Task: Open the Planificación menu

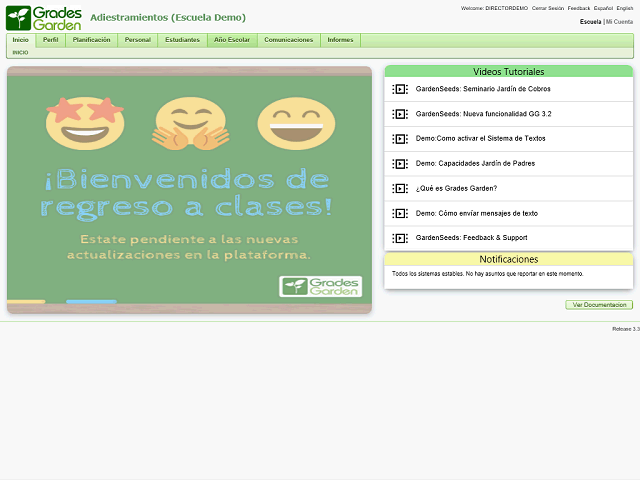Action: click(x=91, y=40)
